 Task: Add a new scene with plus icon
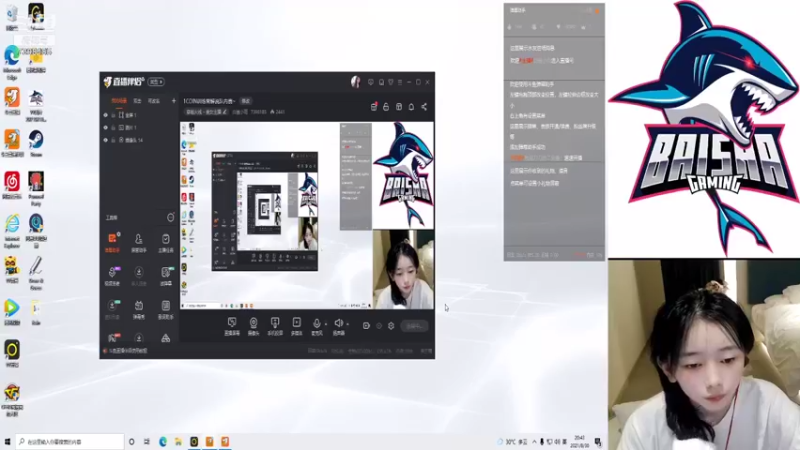[x=173, y=101]
